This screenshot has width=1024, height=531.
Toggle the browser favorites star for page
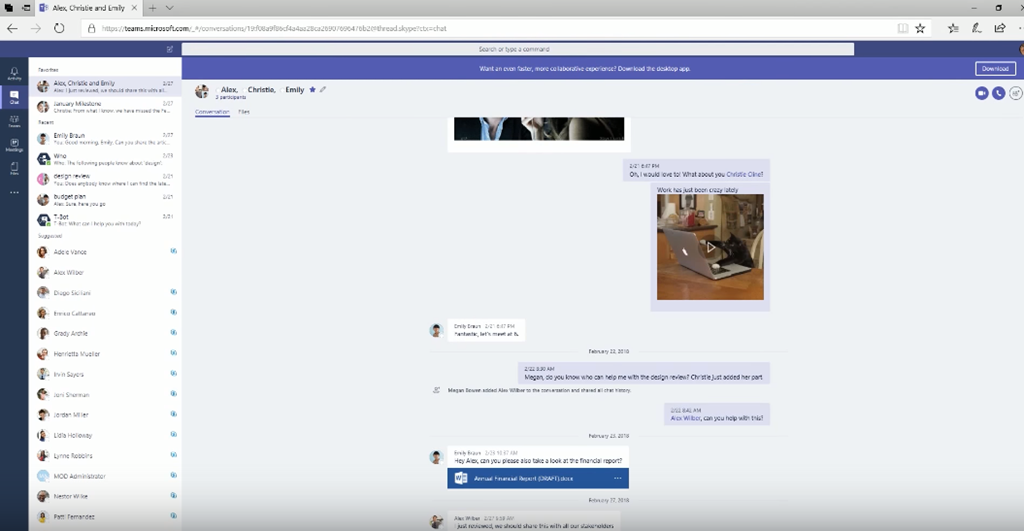coord(920,28)
